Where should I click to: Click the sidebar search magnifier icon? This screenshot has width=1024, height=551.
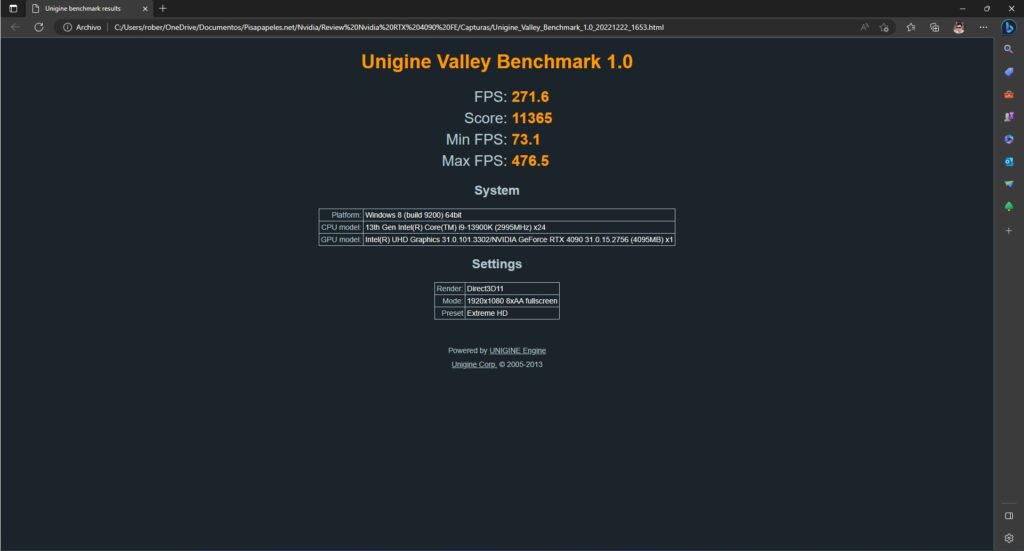[1008, 49]
